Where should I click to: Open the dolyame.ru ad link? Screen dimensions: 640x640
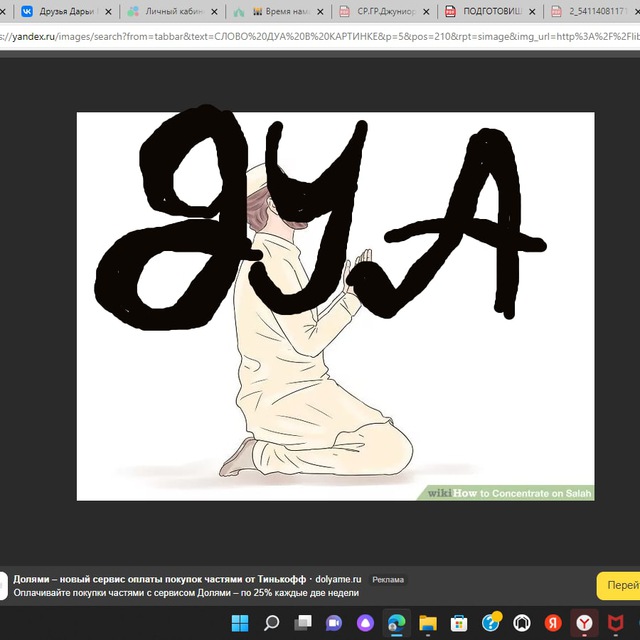pyautogui.click(x=338, y=579)
